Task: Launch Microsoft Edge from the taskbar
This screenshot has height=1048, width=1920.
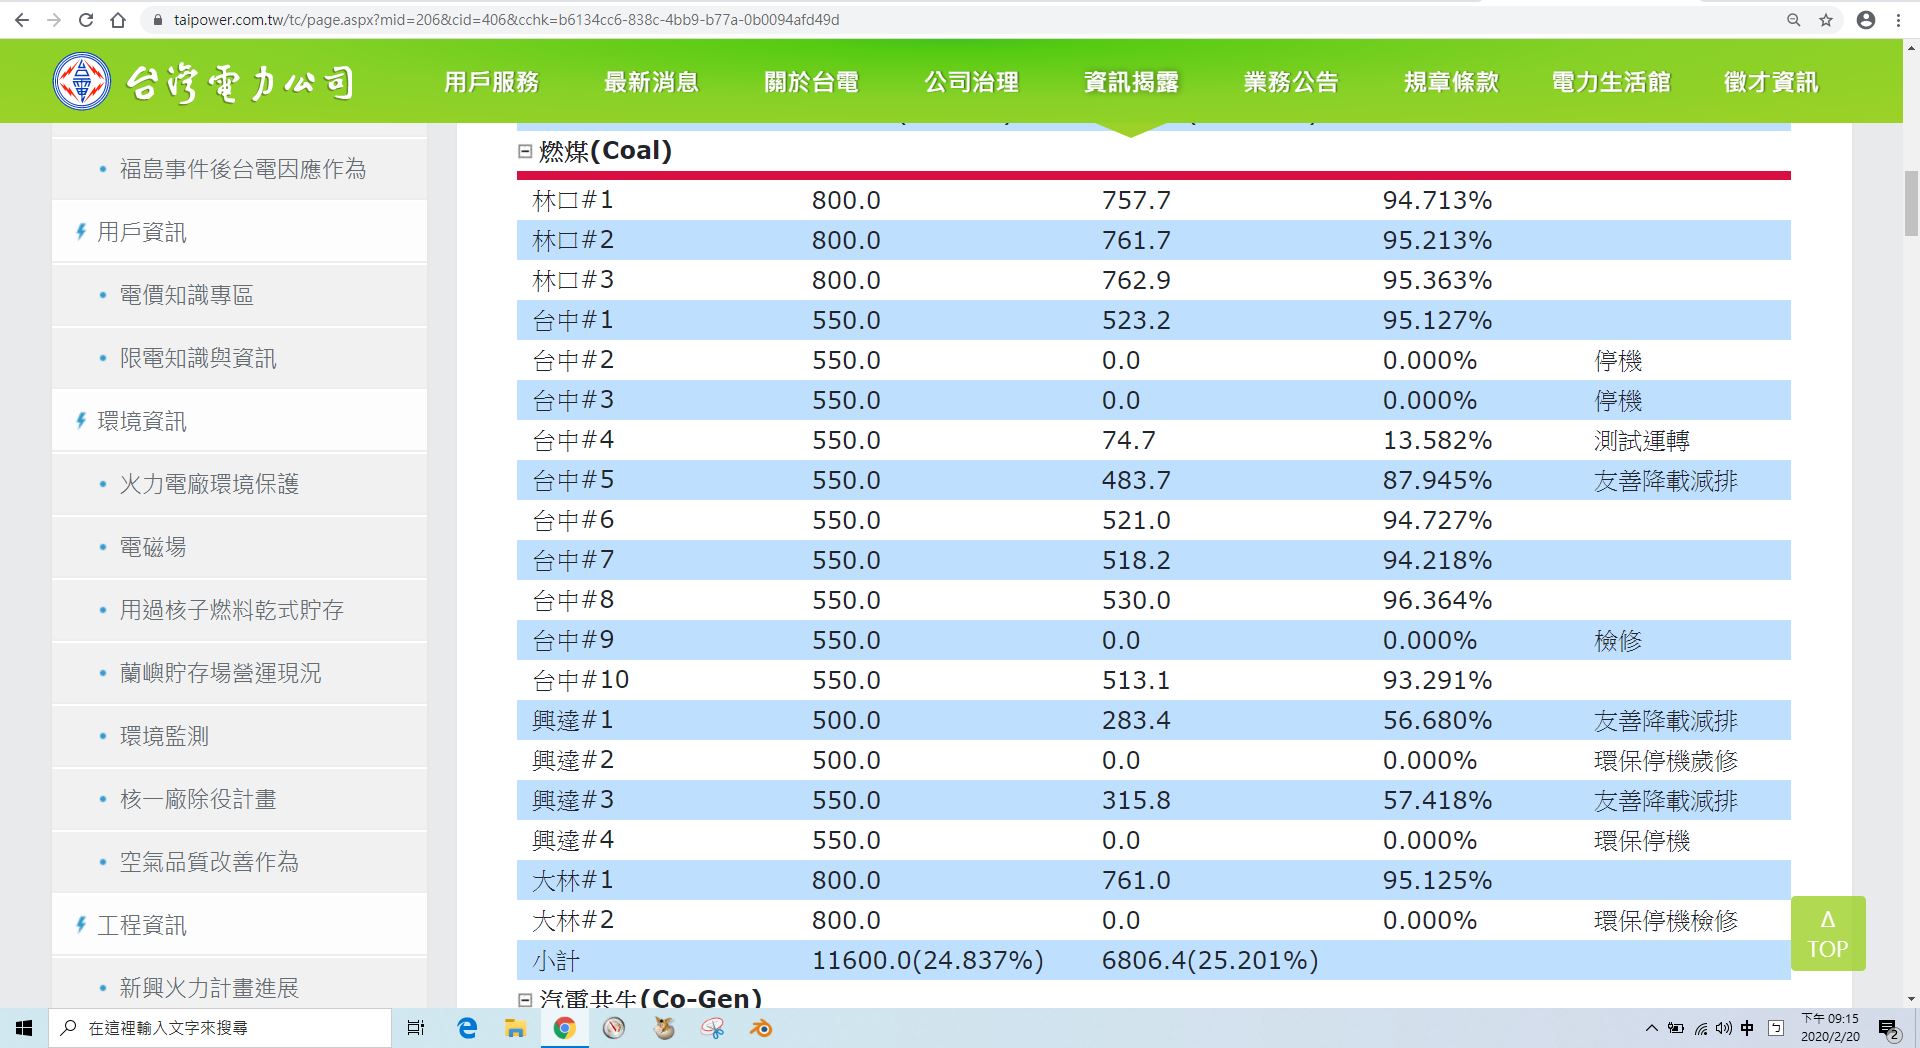Action: click(467, 1028)
